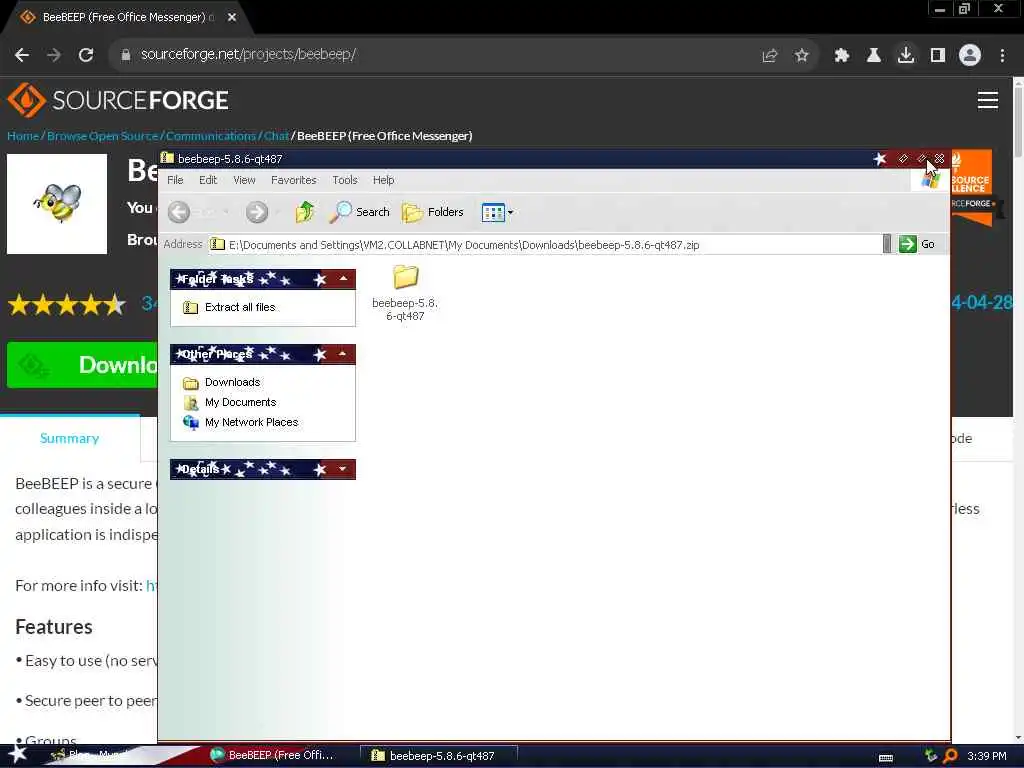Open the Views dropdown in Explorer toolbar

coord(498,212)
